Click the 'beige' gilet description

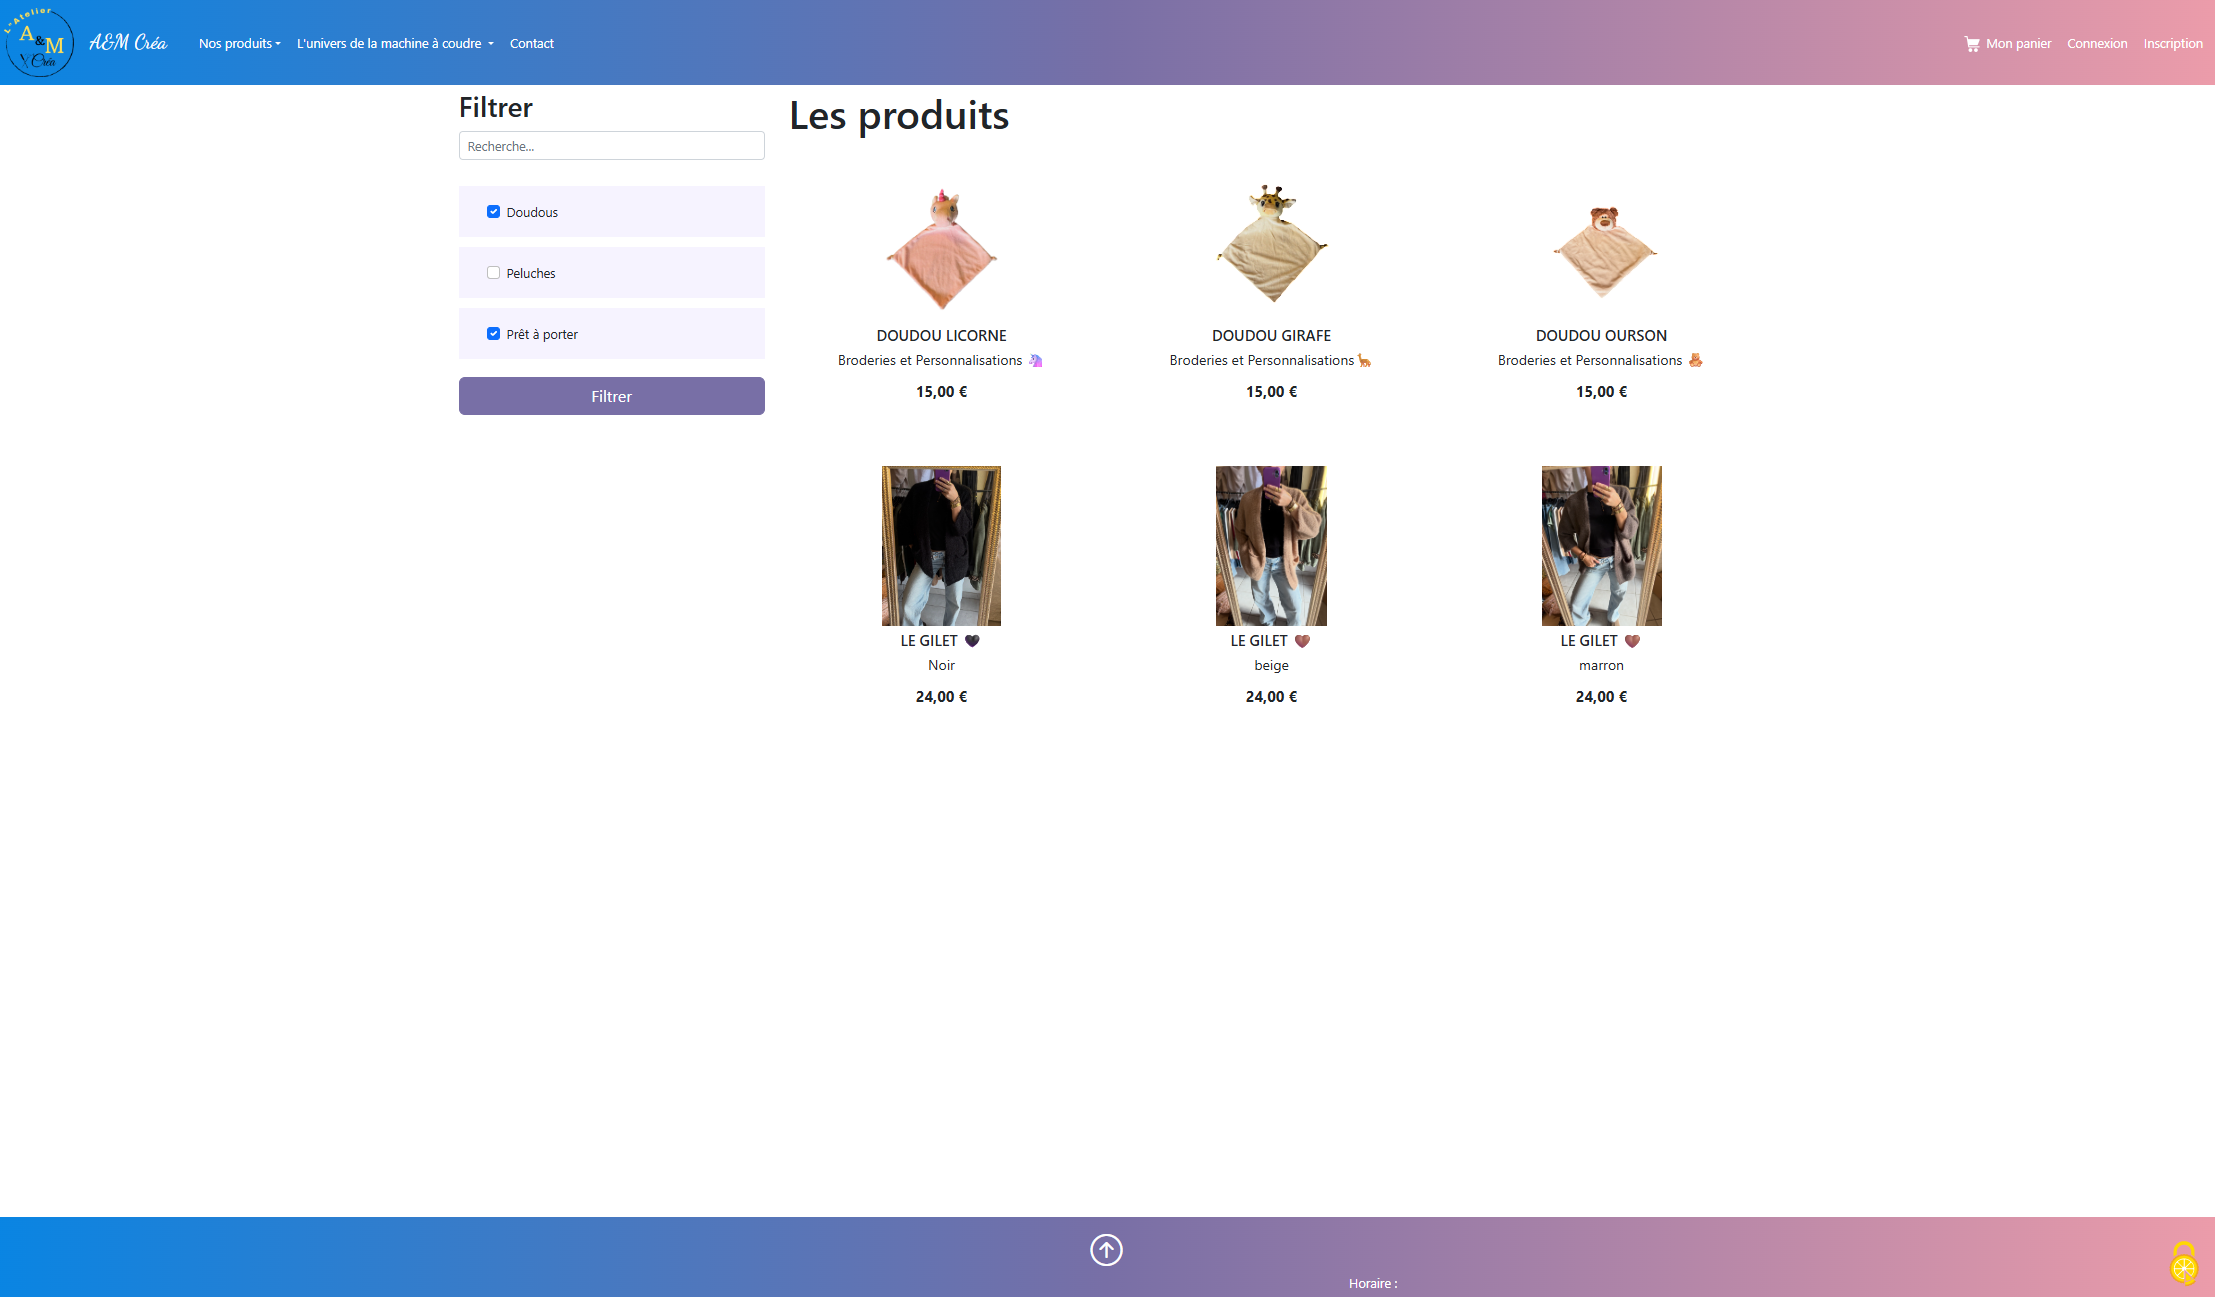[1272, 666]
